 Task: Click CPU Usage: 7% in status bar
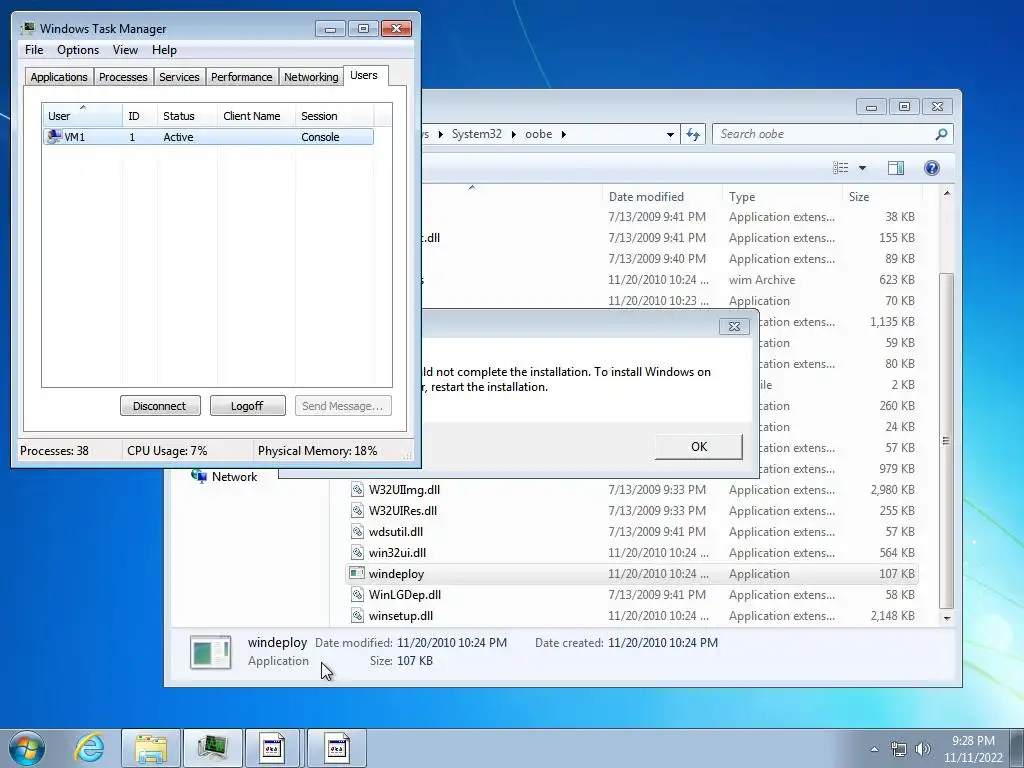(167, 451)
